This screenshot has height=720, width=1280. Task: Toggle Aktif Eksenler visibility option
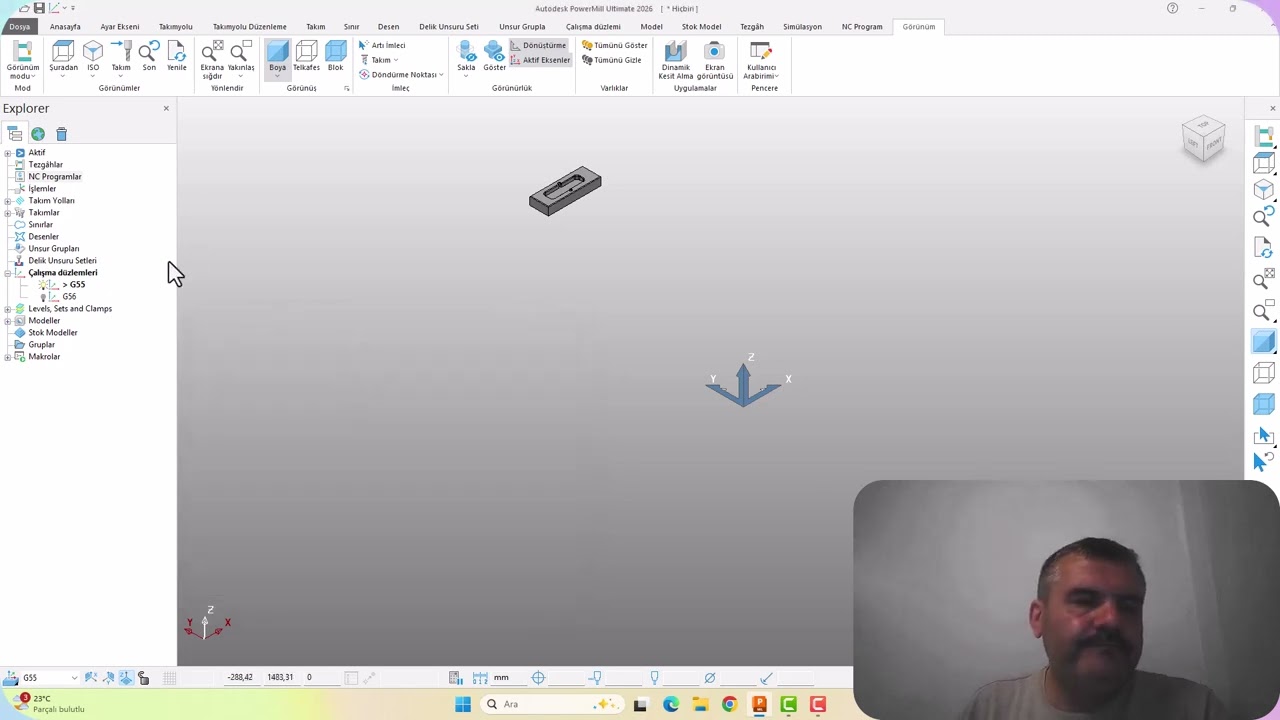point(540,60)
